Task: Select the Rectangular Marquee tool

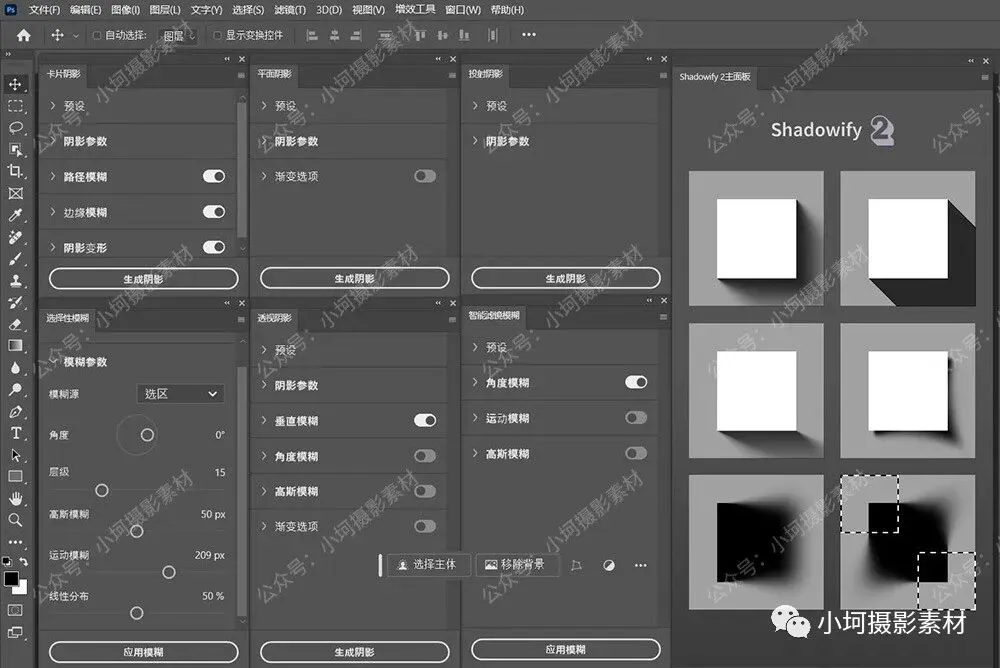Action: pyautogui.click(x=15, y=106)
